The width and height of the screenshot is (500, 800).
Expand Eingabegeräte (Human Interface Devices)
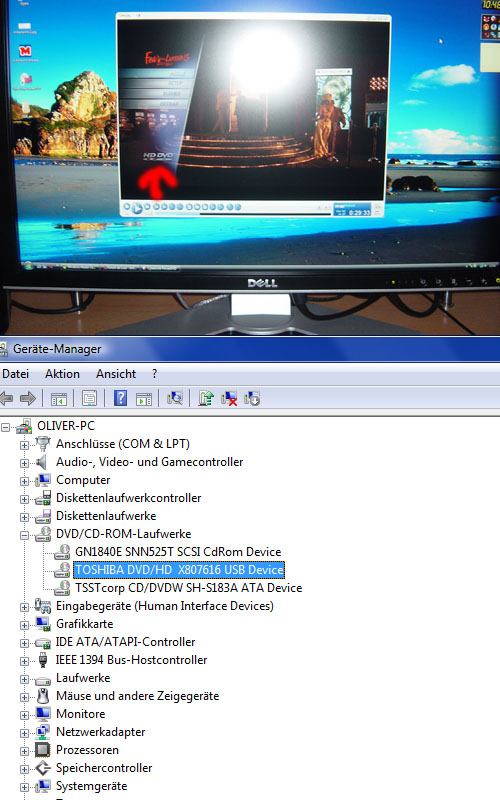click(24, 607)
